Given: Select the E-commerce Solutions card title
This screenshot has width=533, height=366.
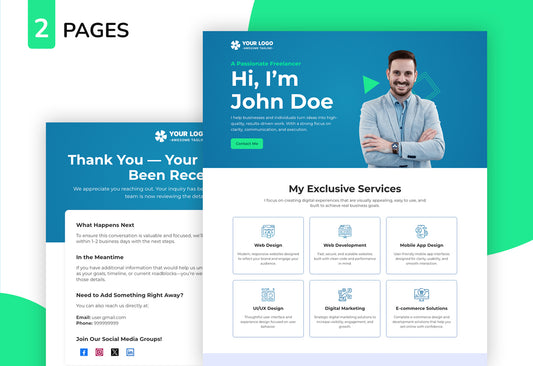Looking at the screenshot, I should [422, 308].
